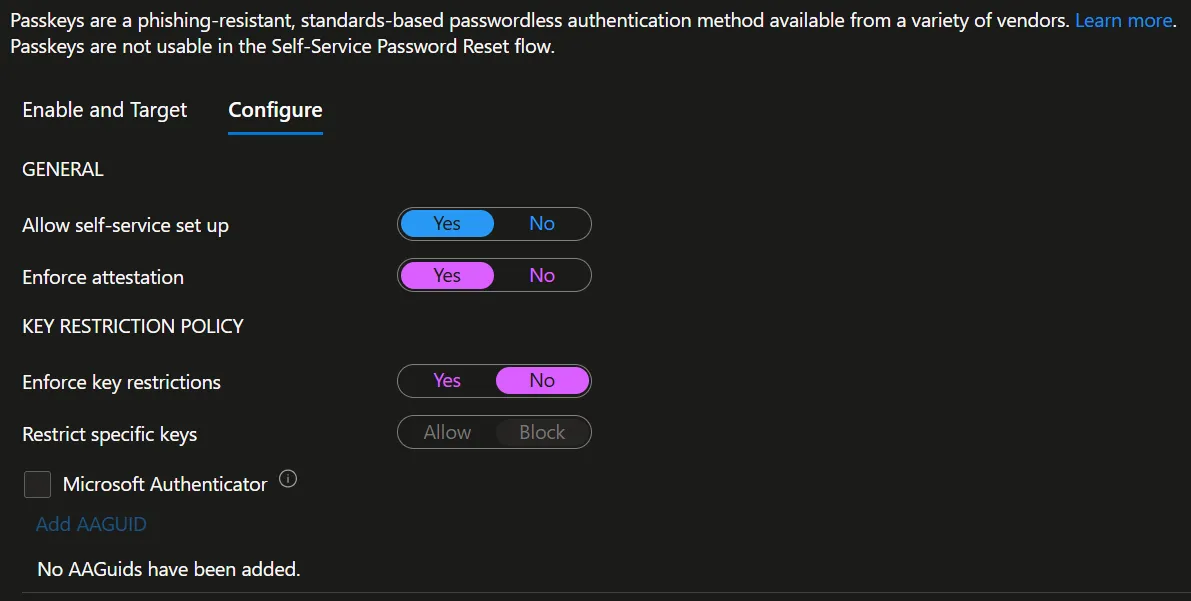Open the Learn more link
The image size is (1191, 601).
coord(1122,20)
